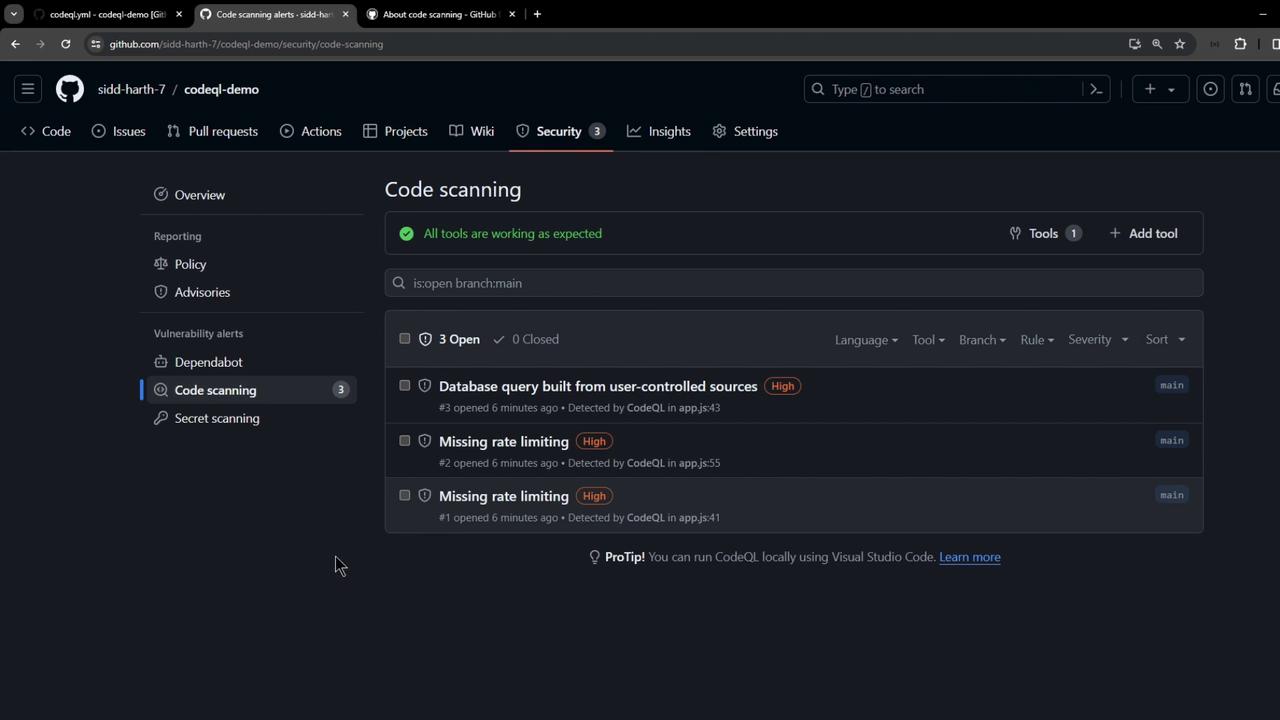The image size is (1280, 720).
Task: Open the Pull requests repository tab
Action: click(x=212, y=131)
